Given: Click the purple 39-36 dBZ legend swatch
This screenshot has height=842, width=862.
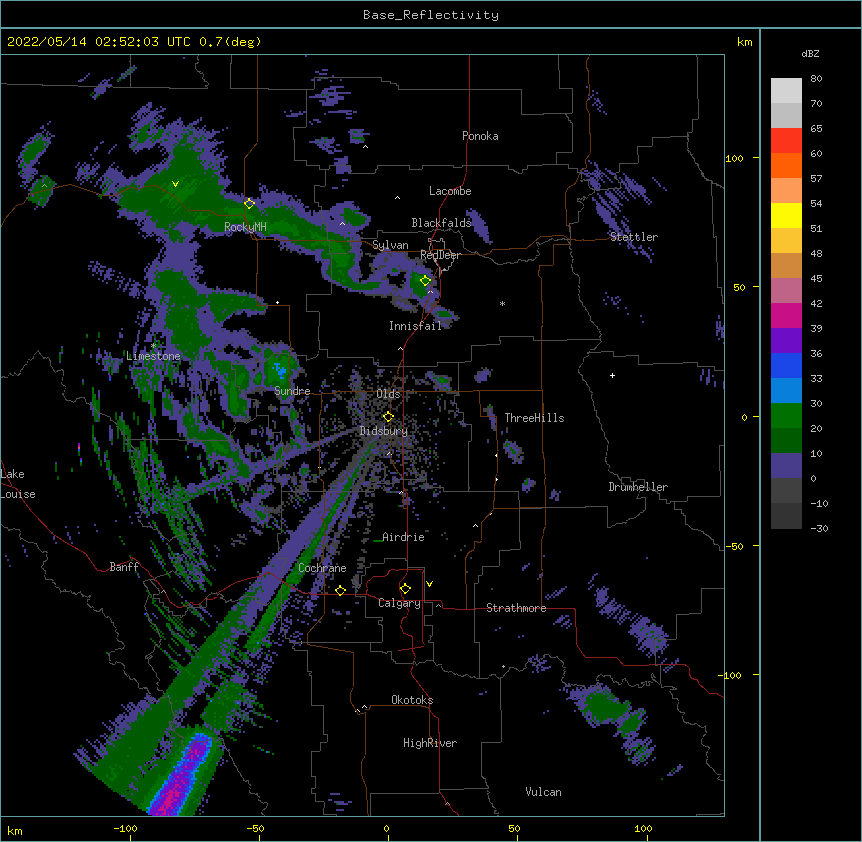Looking at the screenshot, I should (x=786, y=341).
